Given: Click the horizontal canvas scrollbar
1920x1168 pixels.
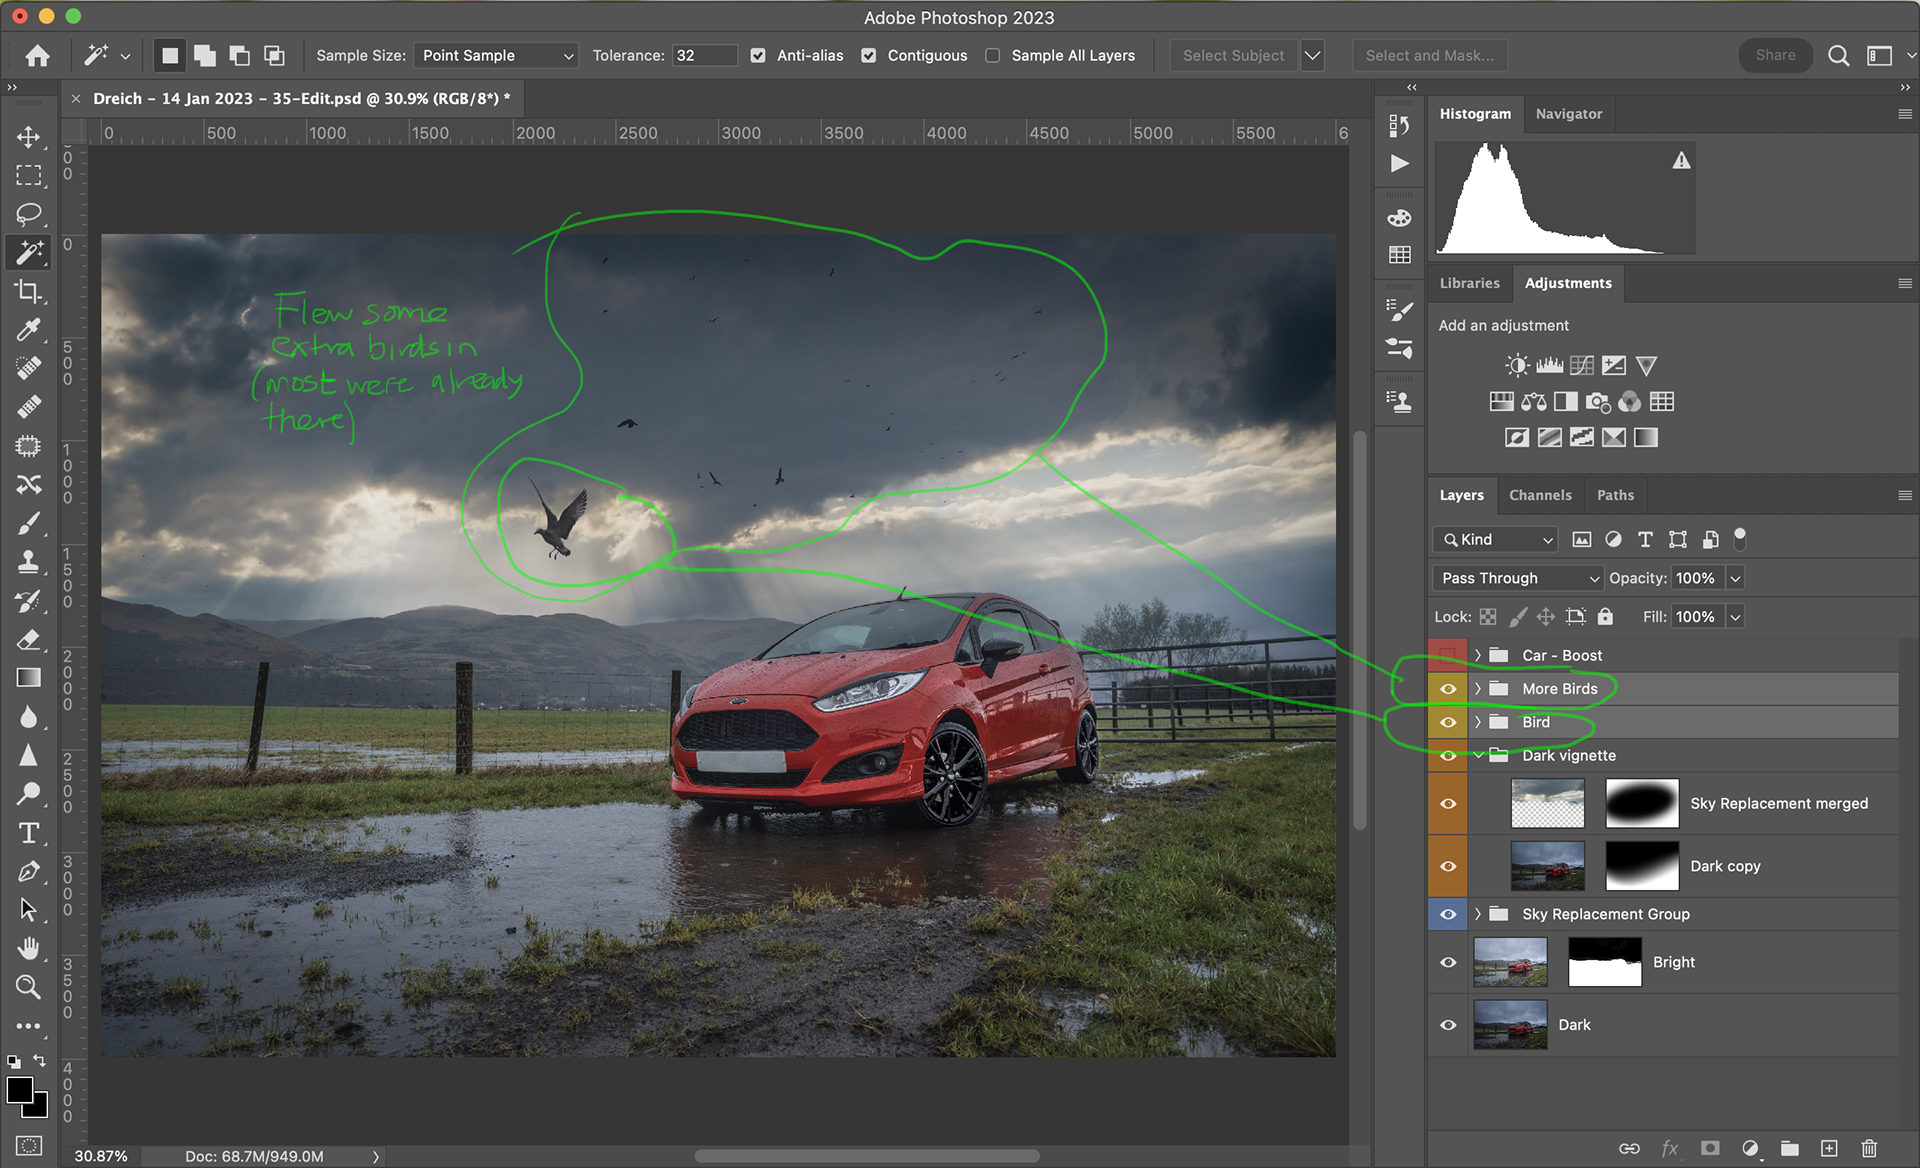Looking at the screenshot, I should (x=867, y=1156).
